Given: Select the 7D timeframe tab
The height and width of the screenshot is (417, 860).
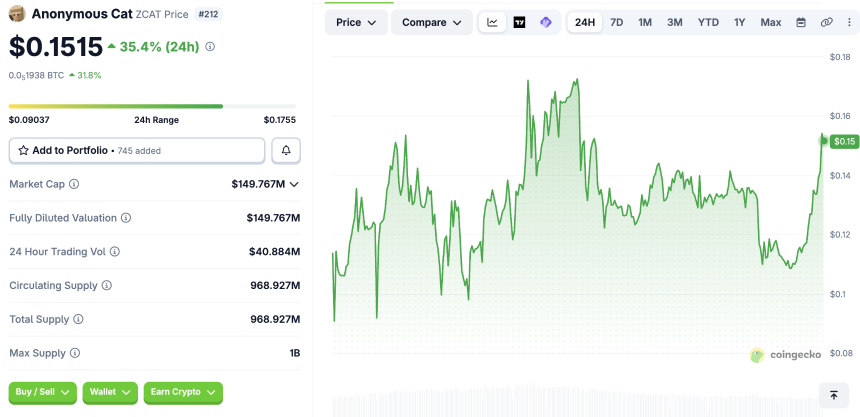Looking at the screenshot, I should point(617,22).
